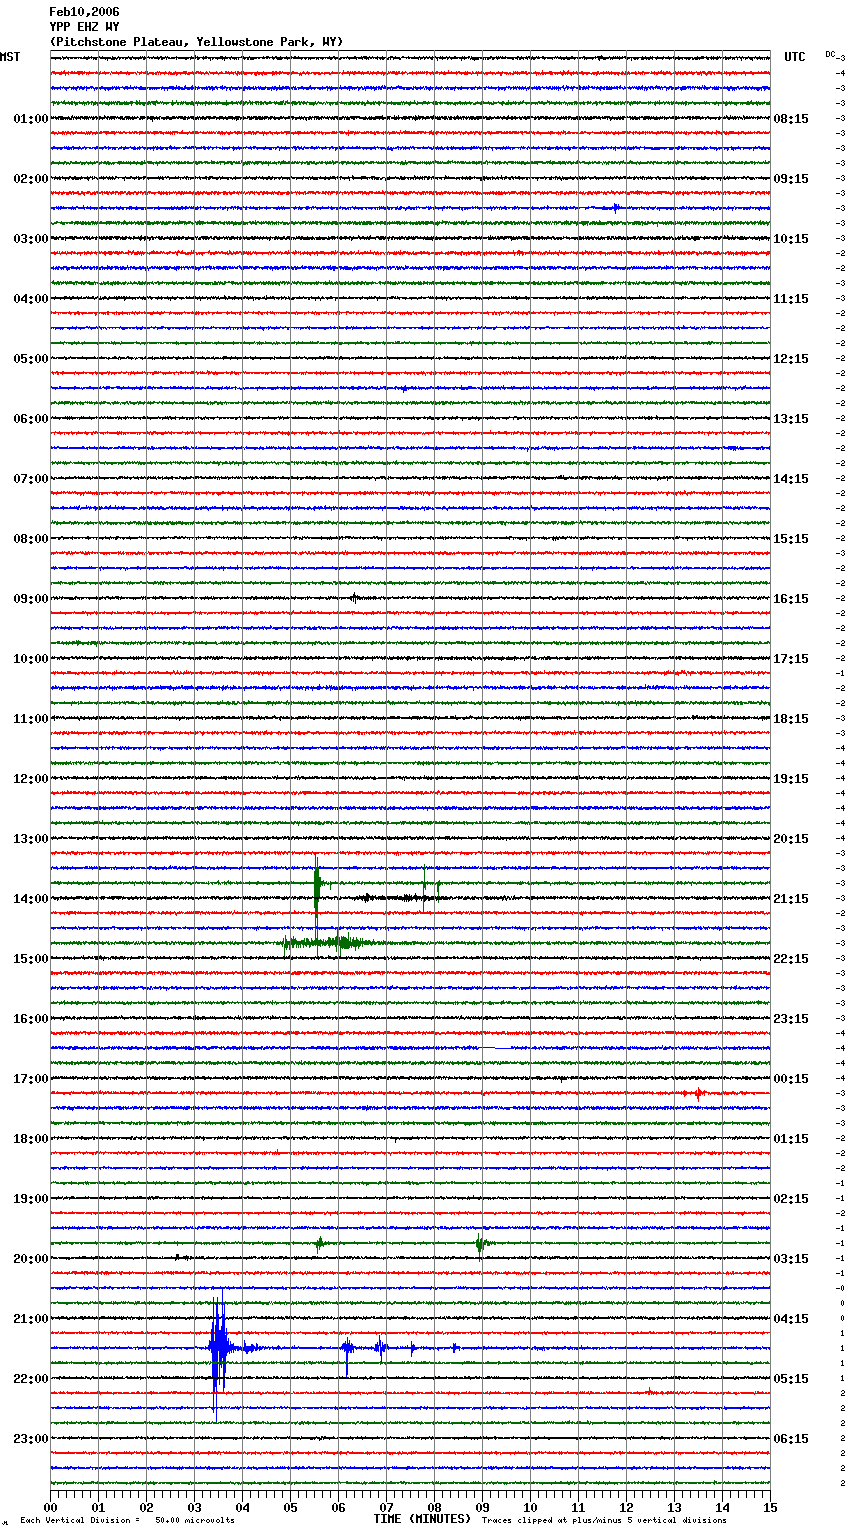The height and width of the screenshot is (1534, 850).
Task: Click the small red event on the 17:15 trace
Action: pyautogui.click(x=698, y=1094)
